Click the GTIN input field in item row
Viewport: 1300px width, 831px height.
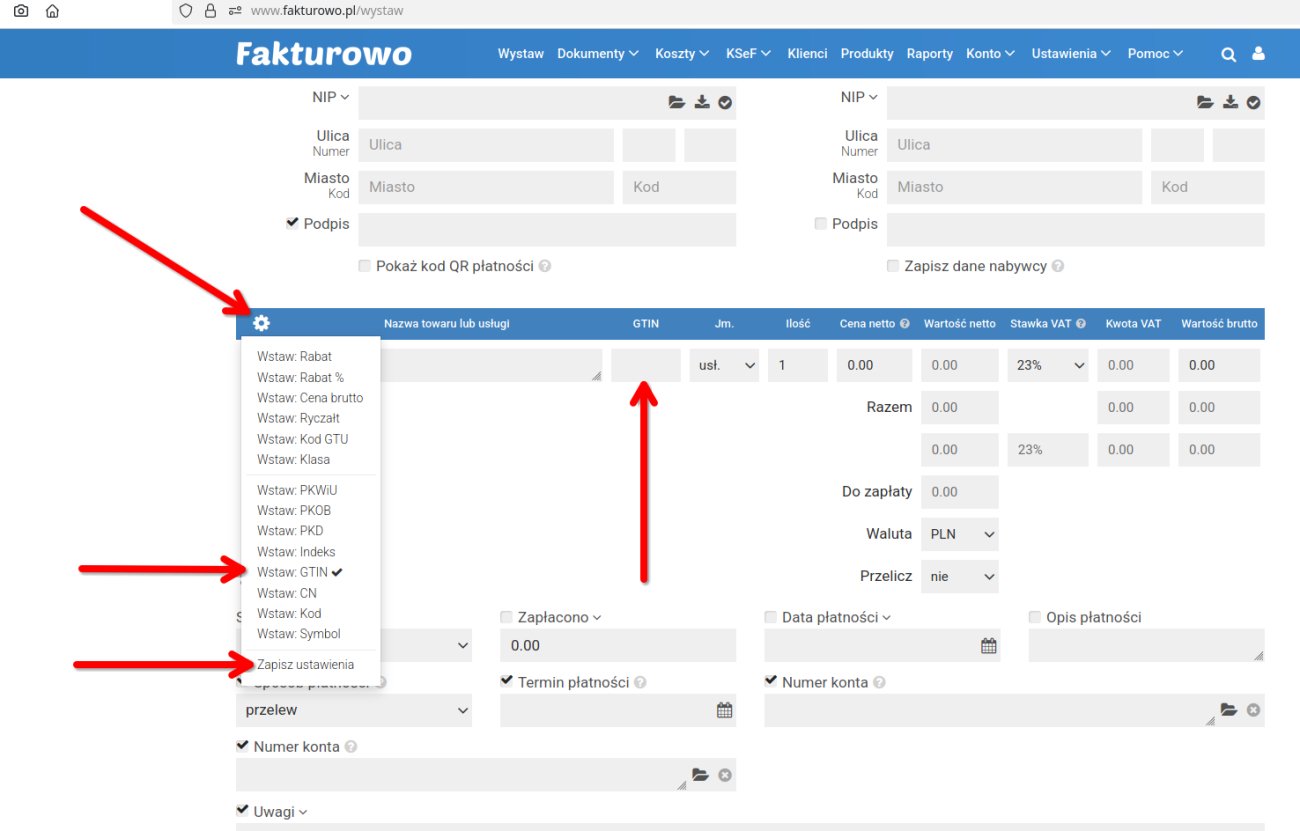(645, 366)
